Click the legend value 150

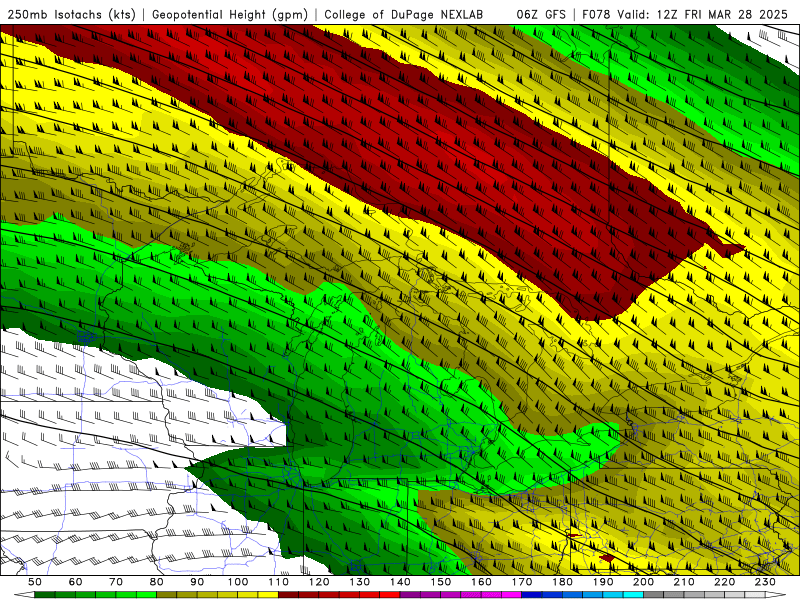[441, 582]
